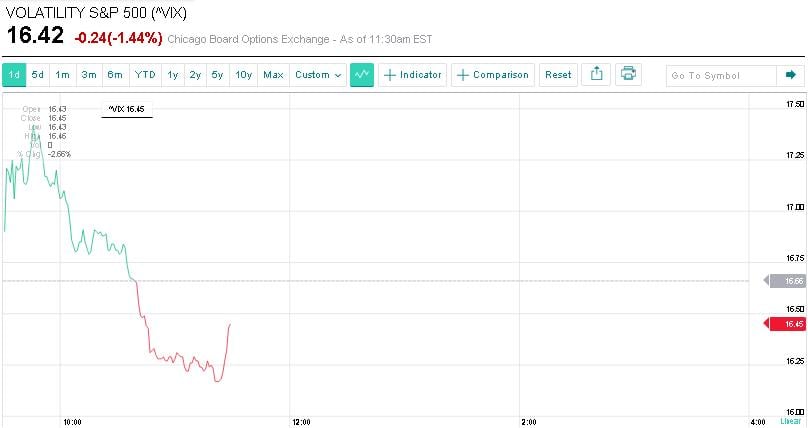The image size is (808, 428).
Task: Open the chart type line icon
Action: (362, 75)
